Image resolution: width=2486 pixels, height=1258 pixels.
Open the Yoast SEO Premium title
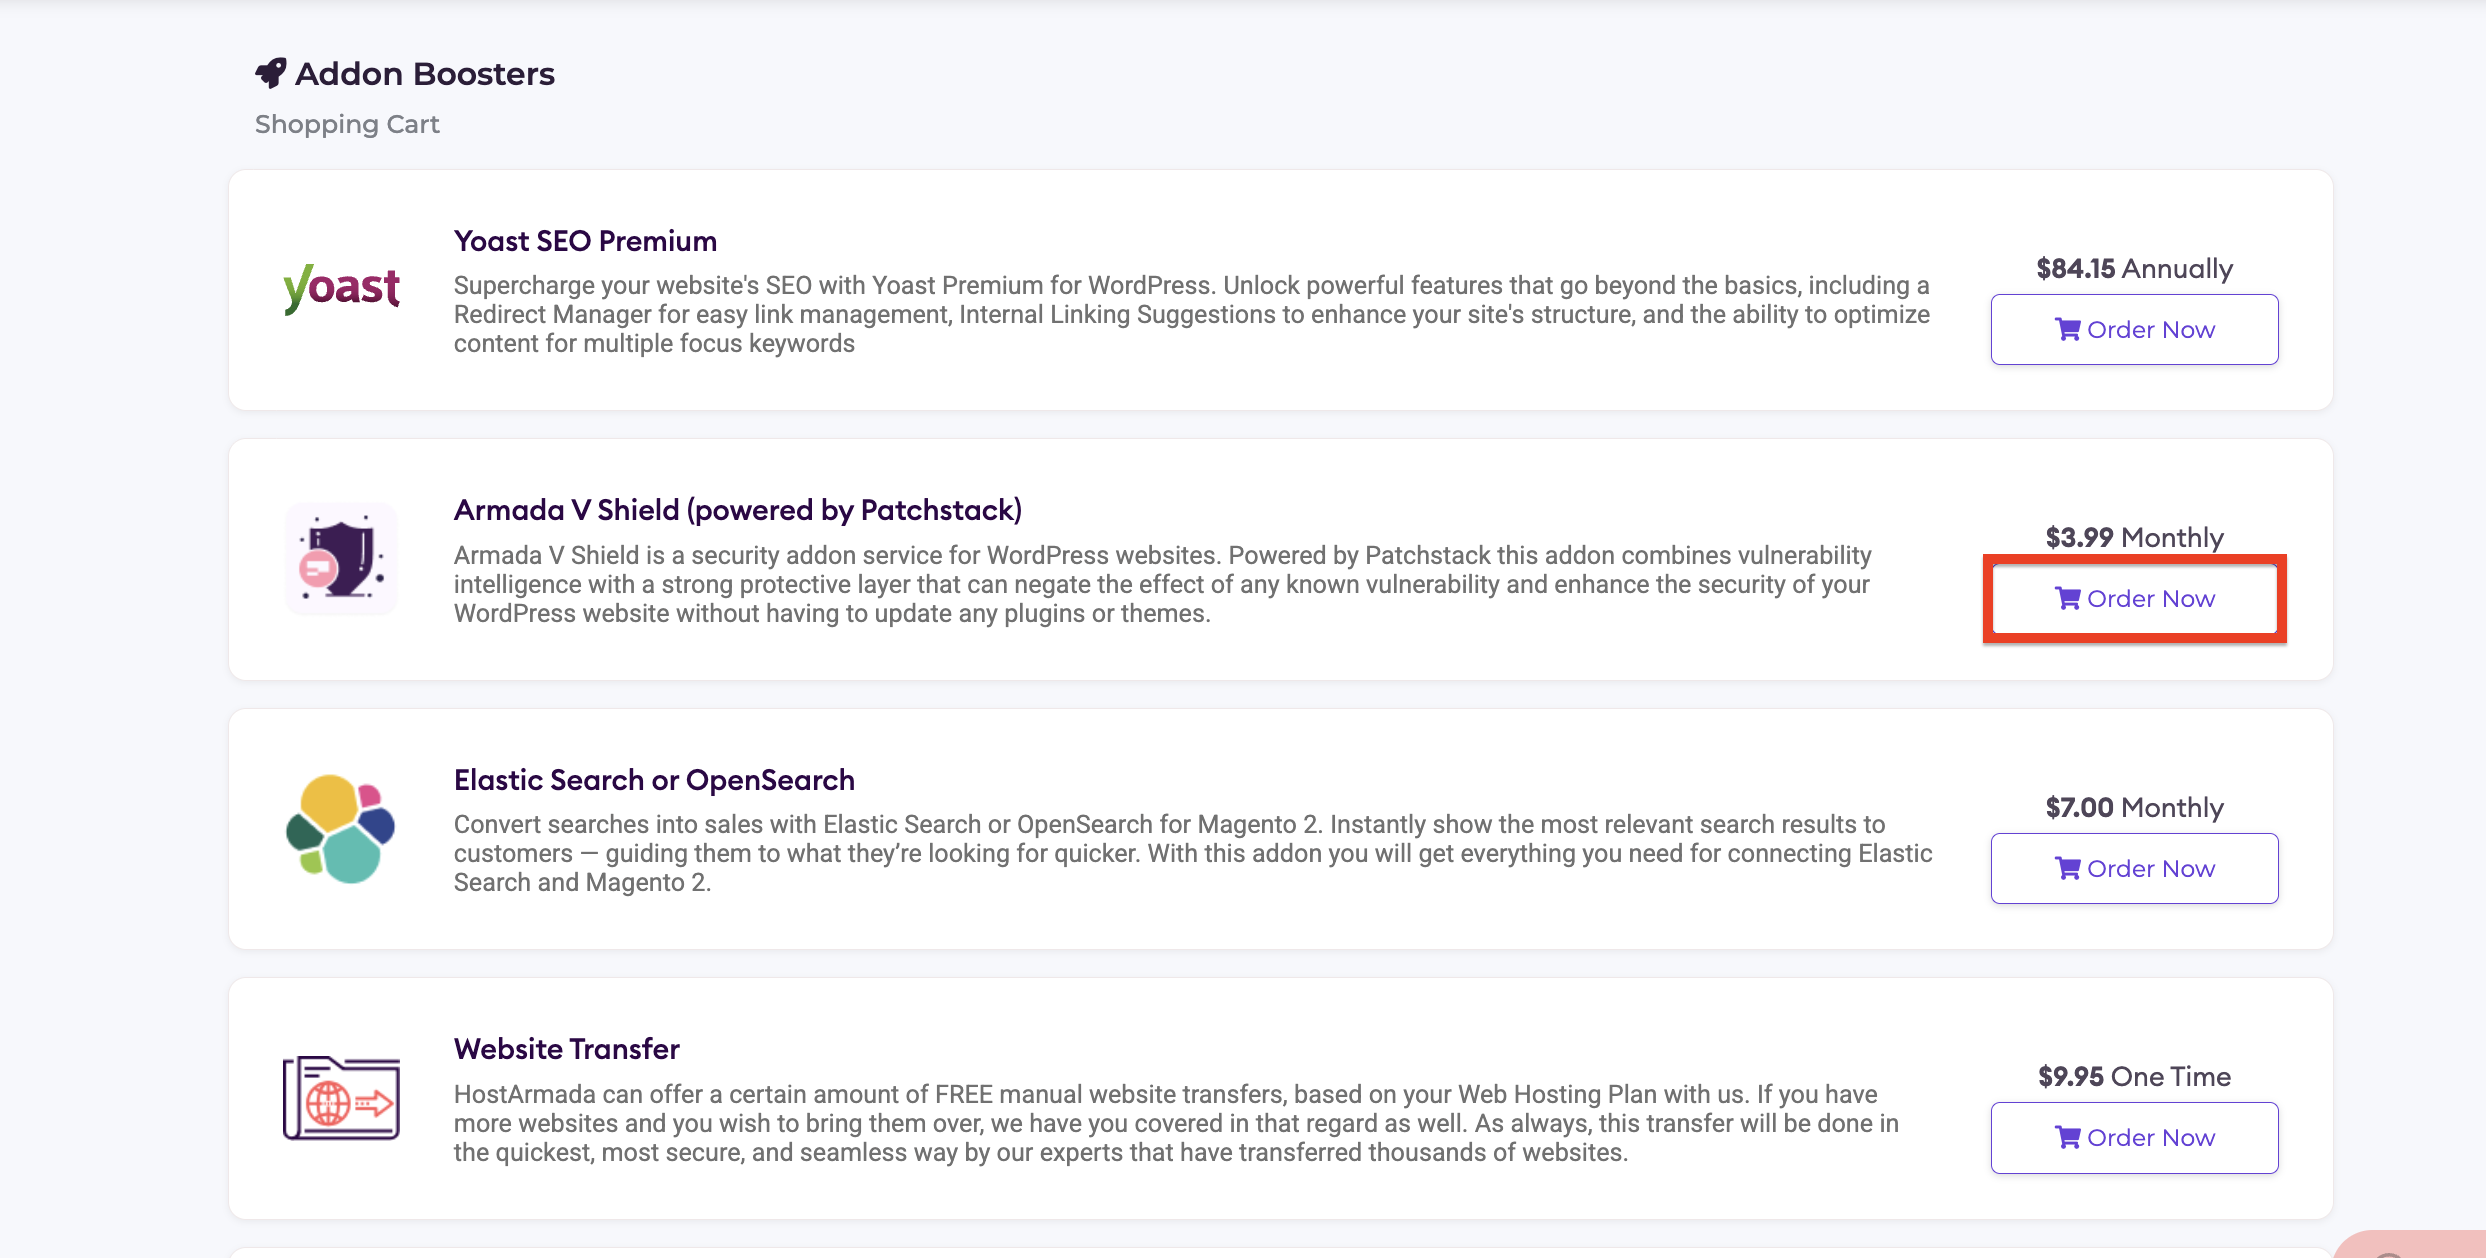(x=585, y=241)
